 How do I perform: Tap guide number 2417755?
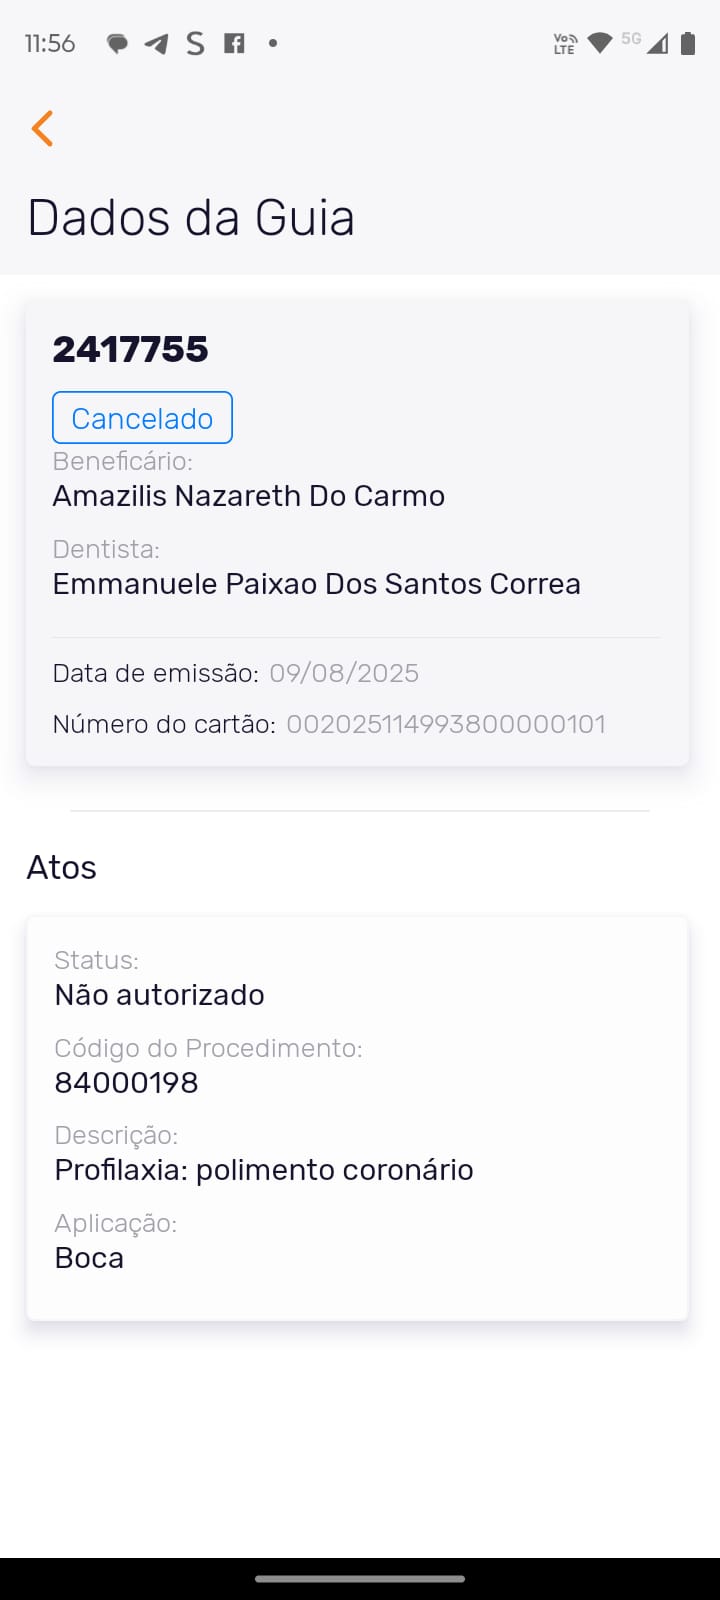(130, 349)
